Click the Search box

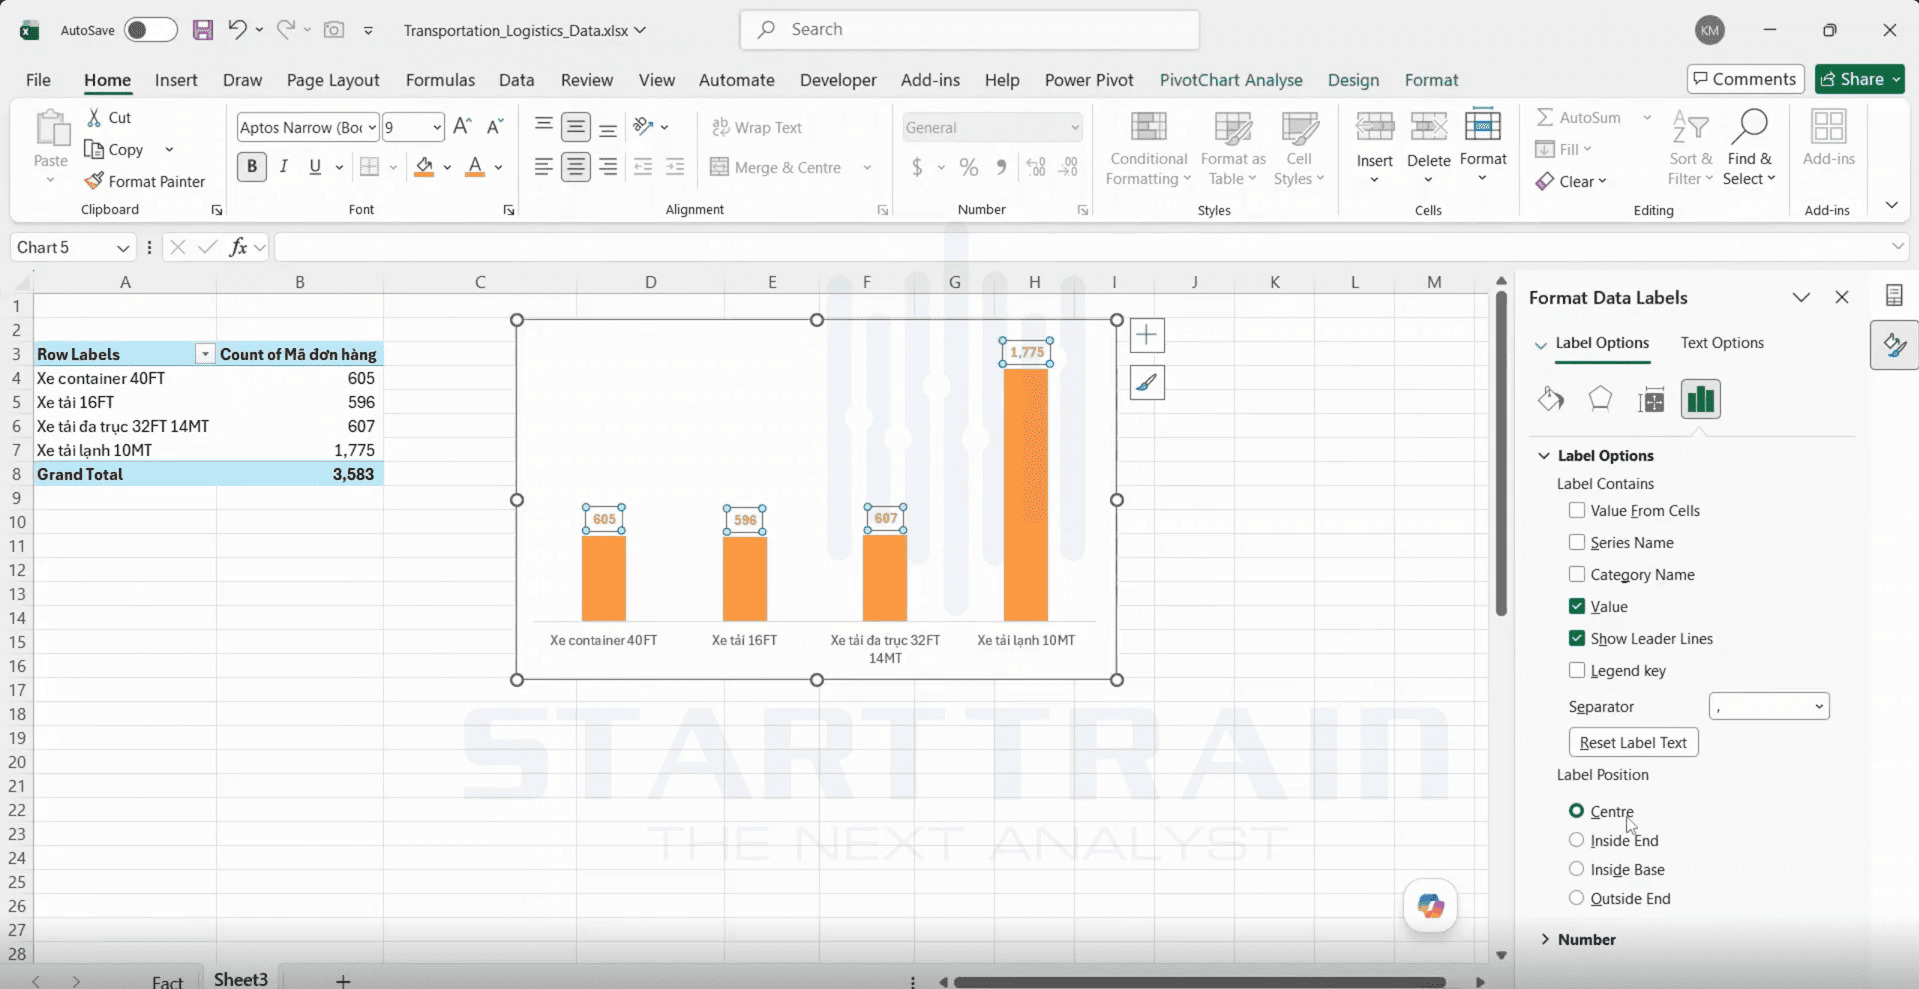point(969,30)
